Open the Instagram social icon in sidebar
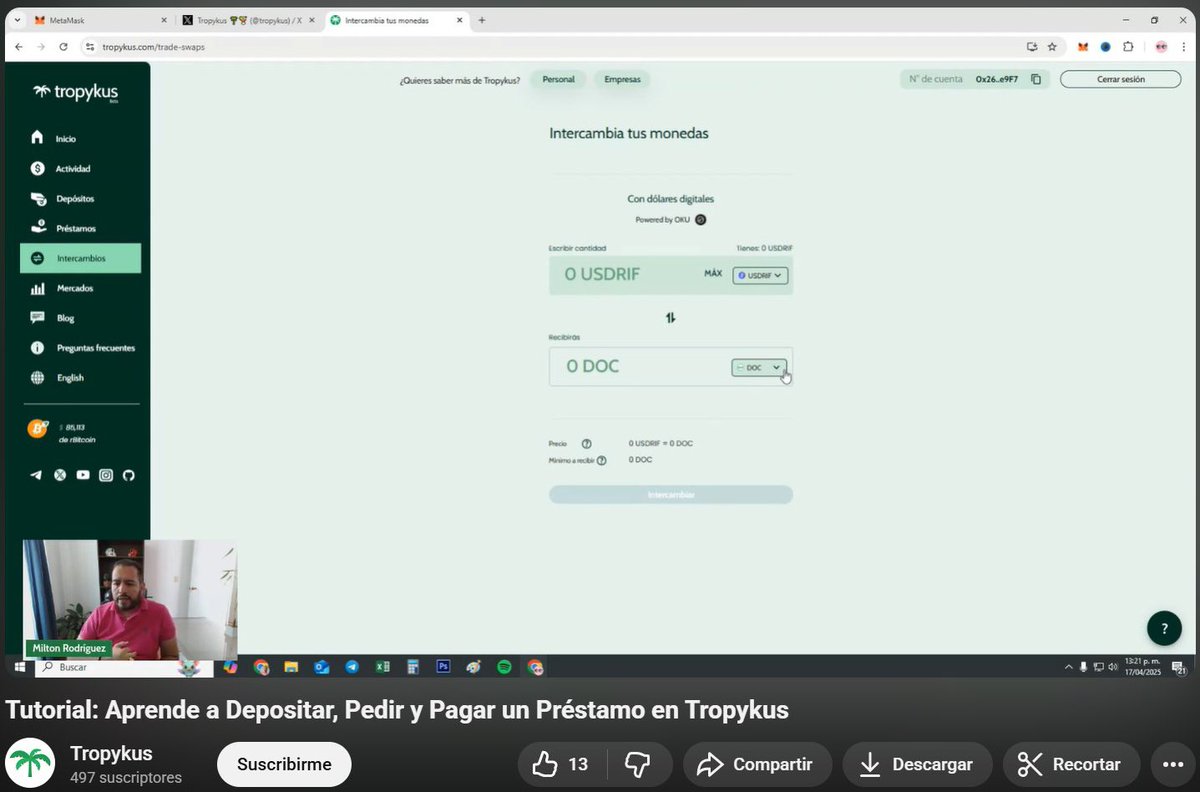Image resolution: width=1200 pixels, height=792 pixels. pyautogui.click(x=106, y=475)
